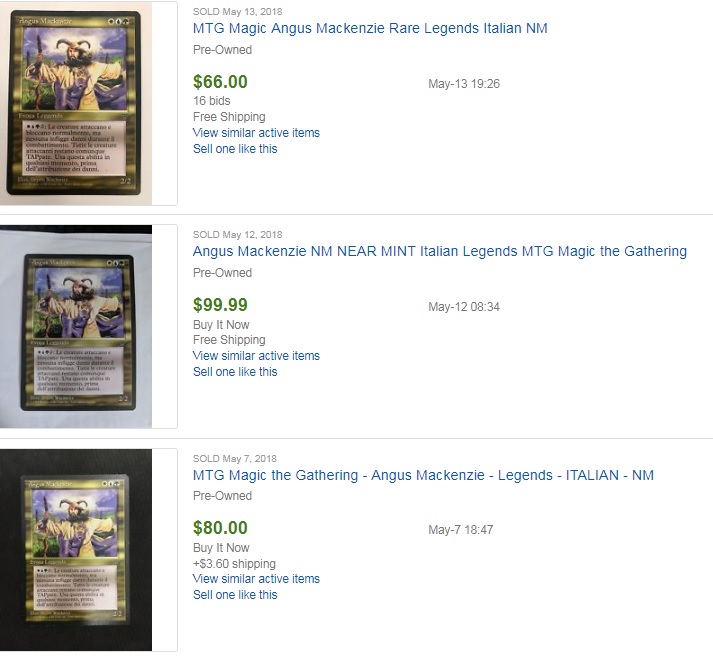The height and width of the screenshot is (659, 713).
Task: Click 'Sell one like this' for the May 7 sale
Action: pos(235,594)
